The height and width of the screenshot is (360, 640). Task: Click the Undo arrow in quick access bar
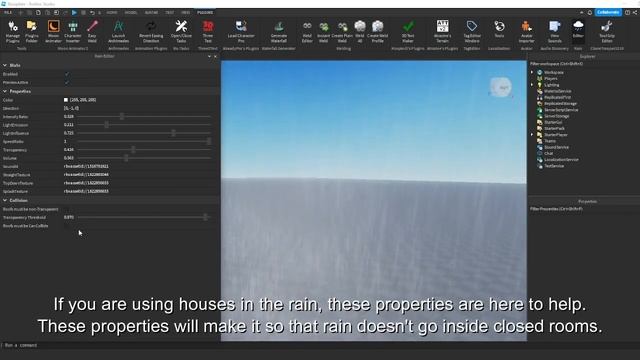pyautogui.click(x=92, y=13)
